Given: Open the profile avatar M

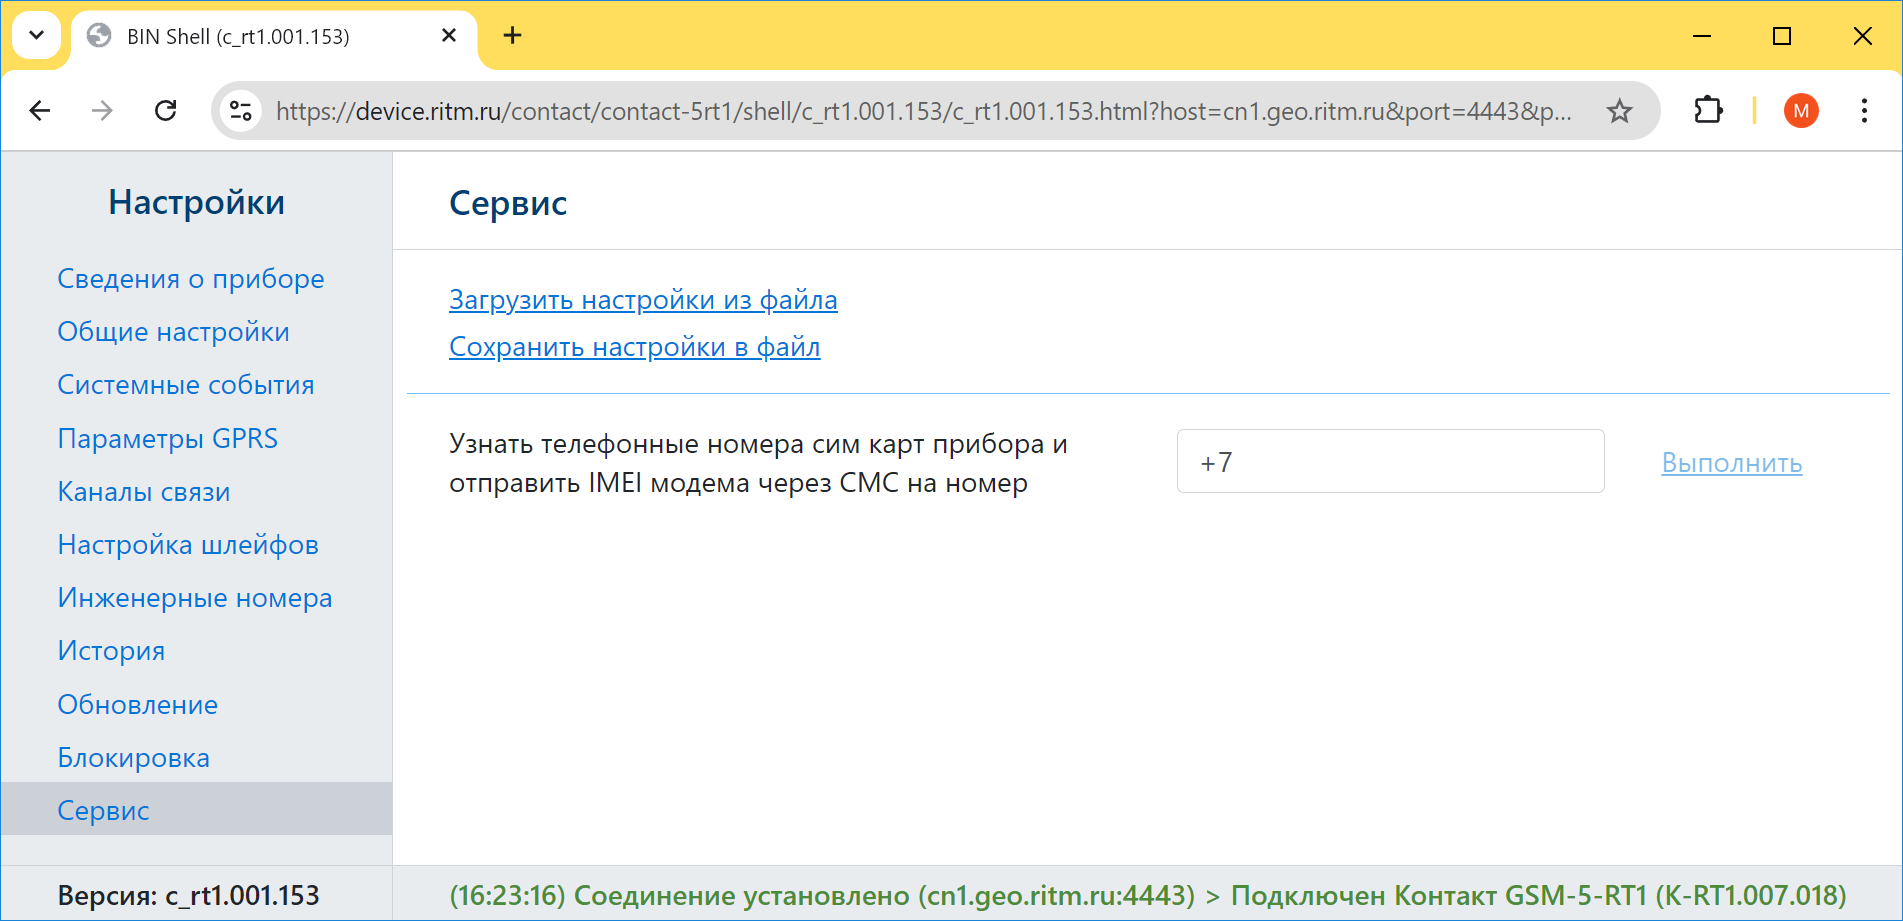Looking at the screenshot, I should [x=1801, y=111].
